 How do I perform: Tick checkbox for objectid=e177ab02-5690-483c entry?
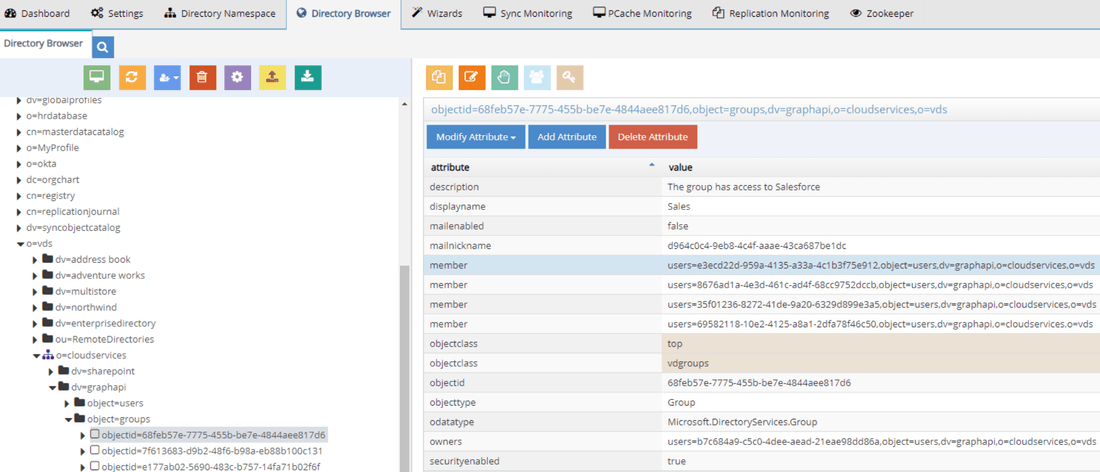point(95,466)
